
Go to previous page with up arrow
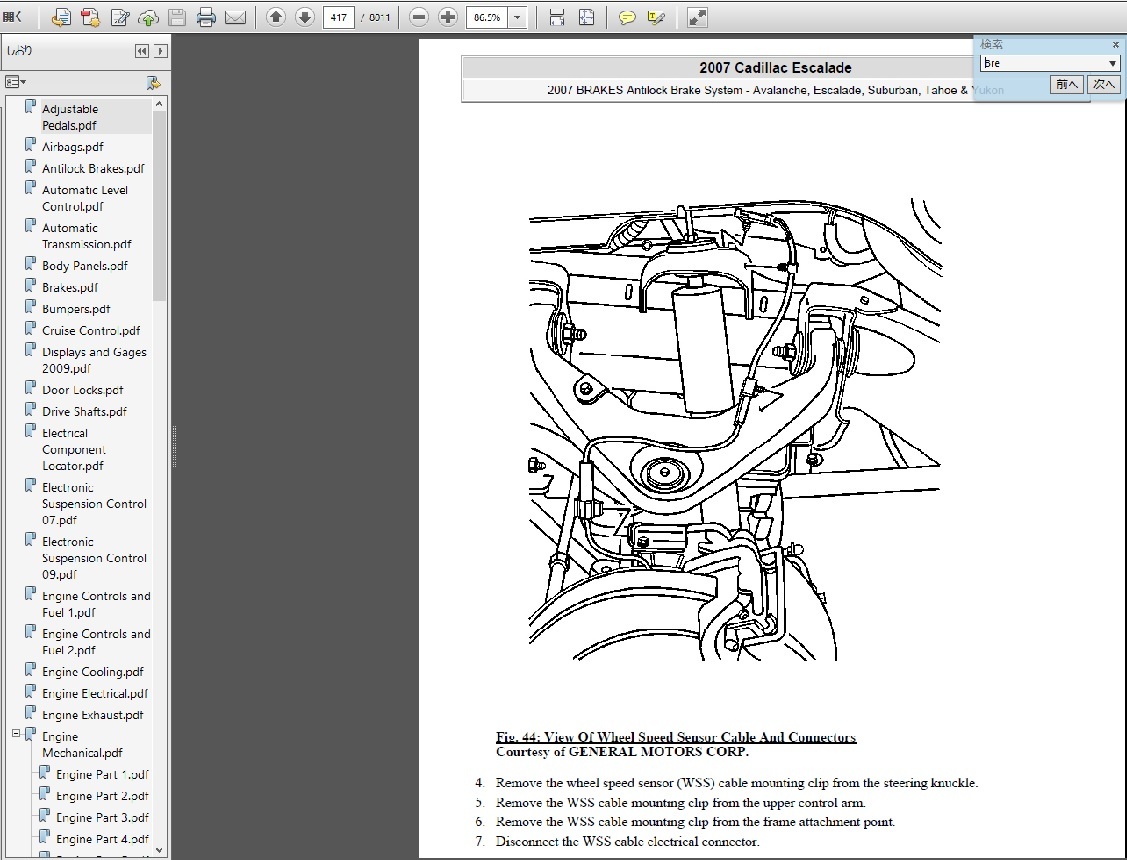[x=276, y=17]
